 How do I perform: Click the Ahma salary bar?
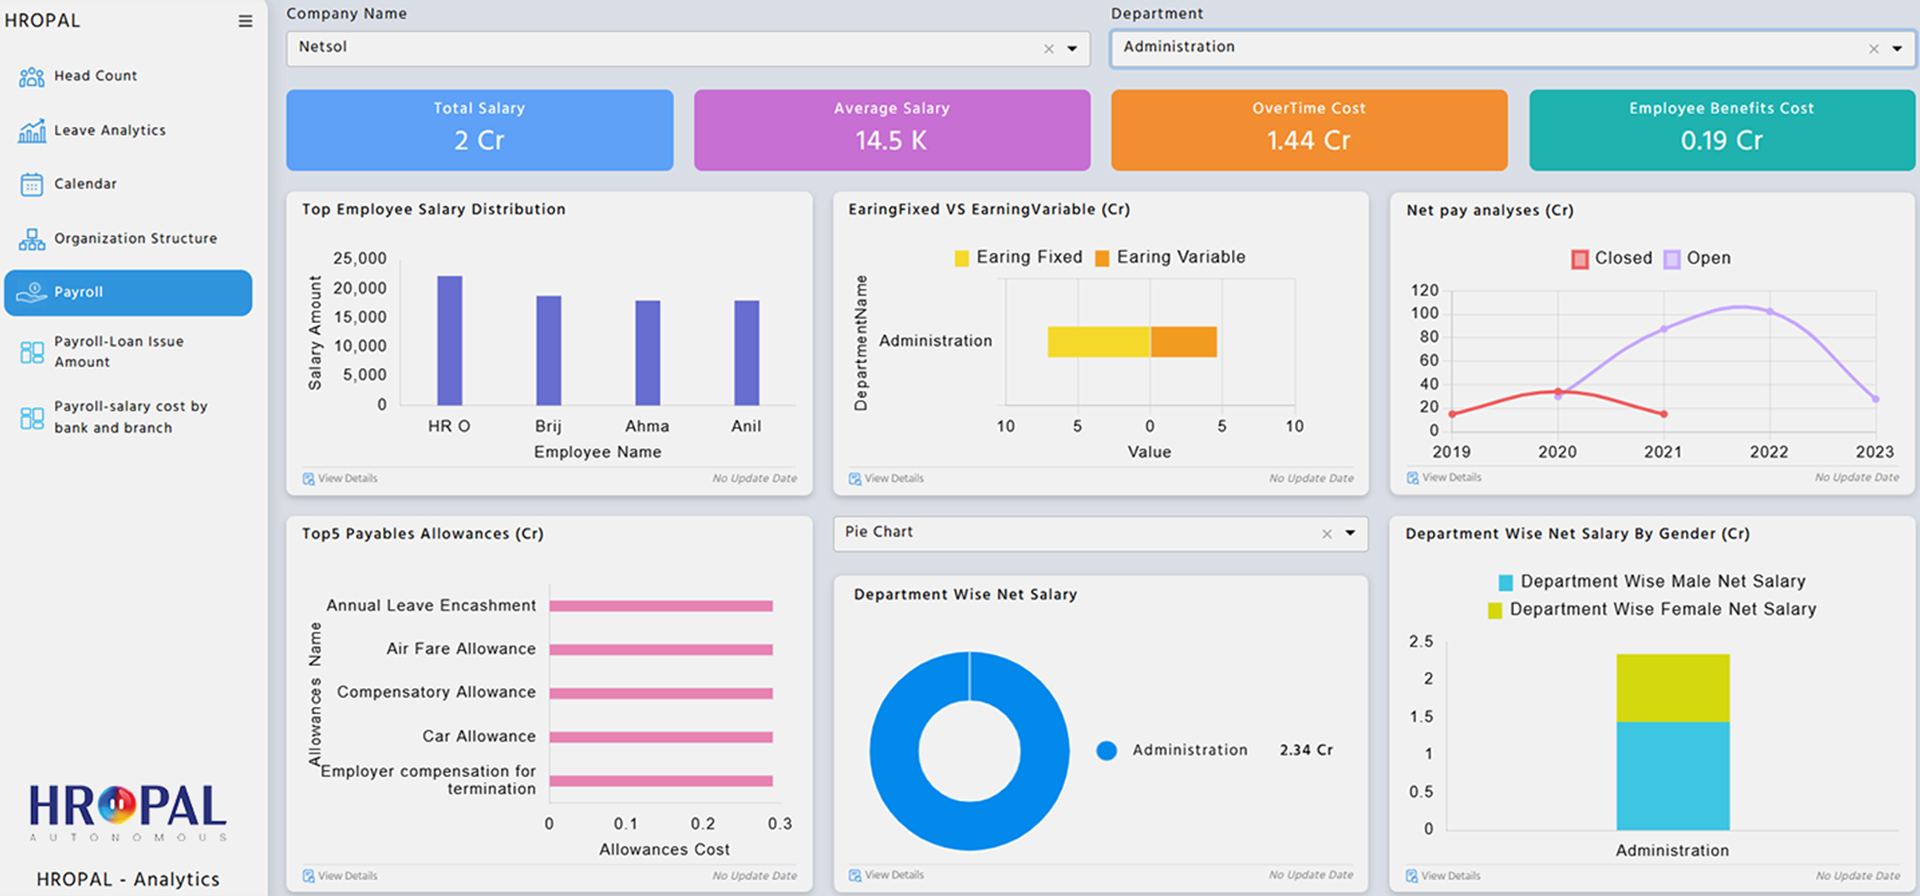pyautogui.click(x=648, y=353)
